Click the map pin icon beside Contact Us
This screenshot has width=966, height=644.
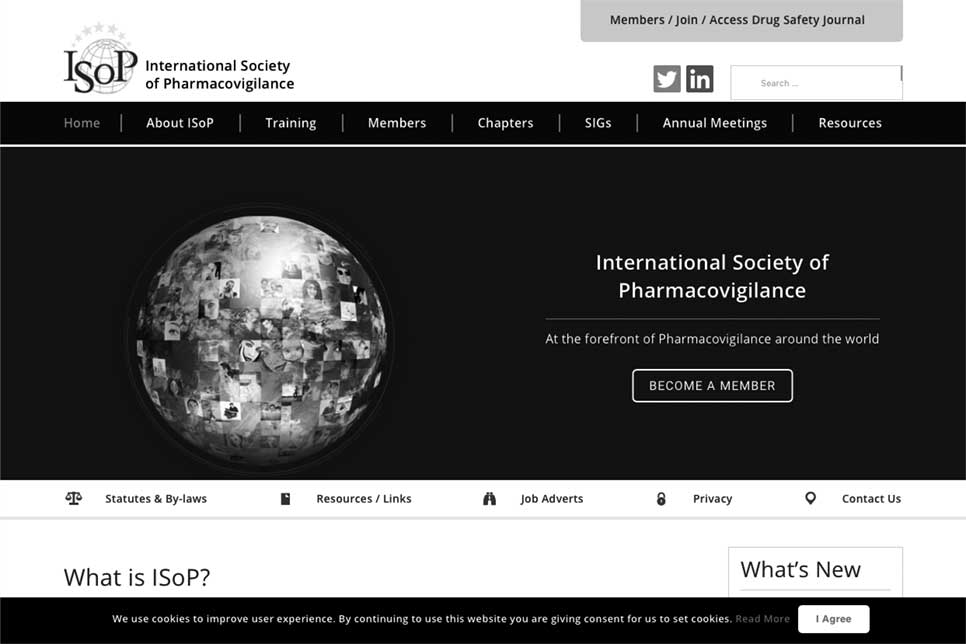(811, 498)
